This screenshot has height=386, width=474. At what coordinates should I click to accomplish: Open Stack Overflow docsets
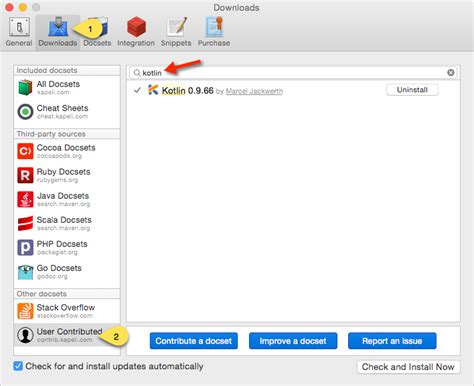(x=67, y=311)
